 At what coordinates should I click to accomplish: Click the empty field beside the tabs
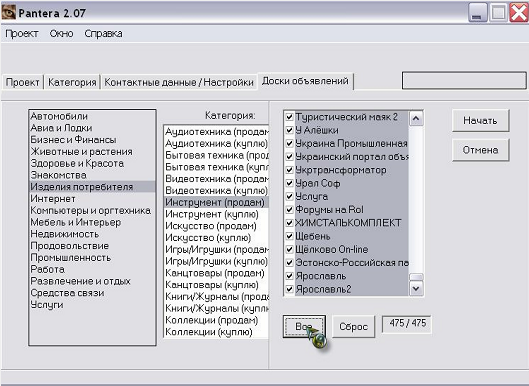coord(464,80)
